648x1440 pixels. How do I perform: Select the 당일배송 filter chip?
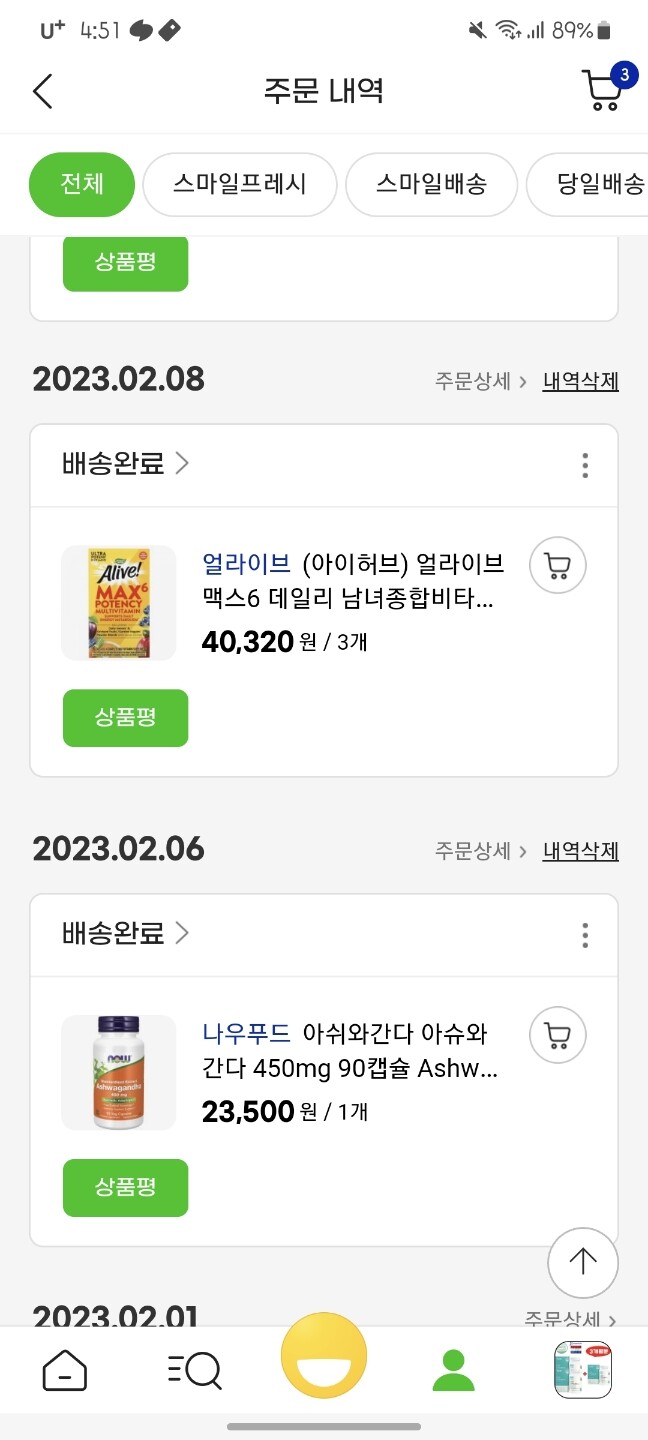[x=605, y=184]
